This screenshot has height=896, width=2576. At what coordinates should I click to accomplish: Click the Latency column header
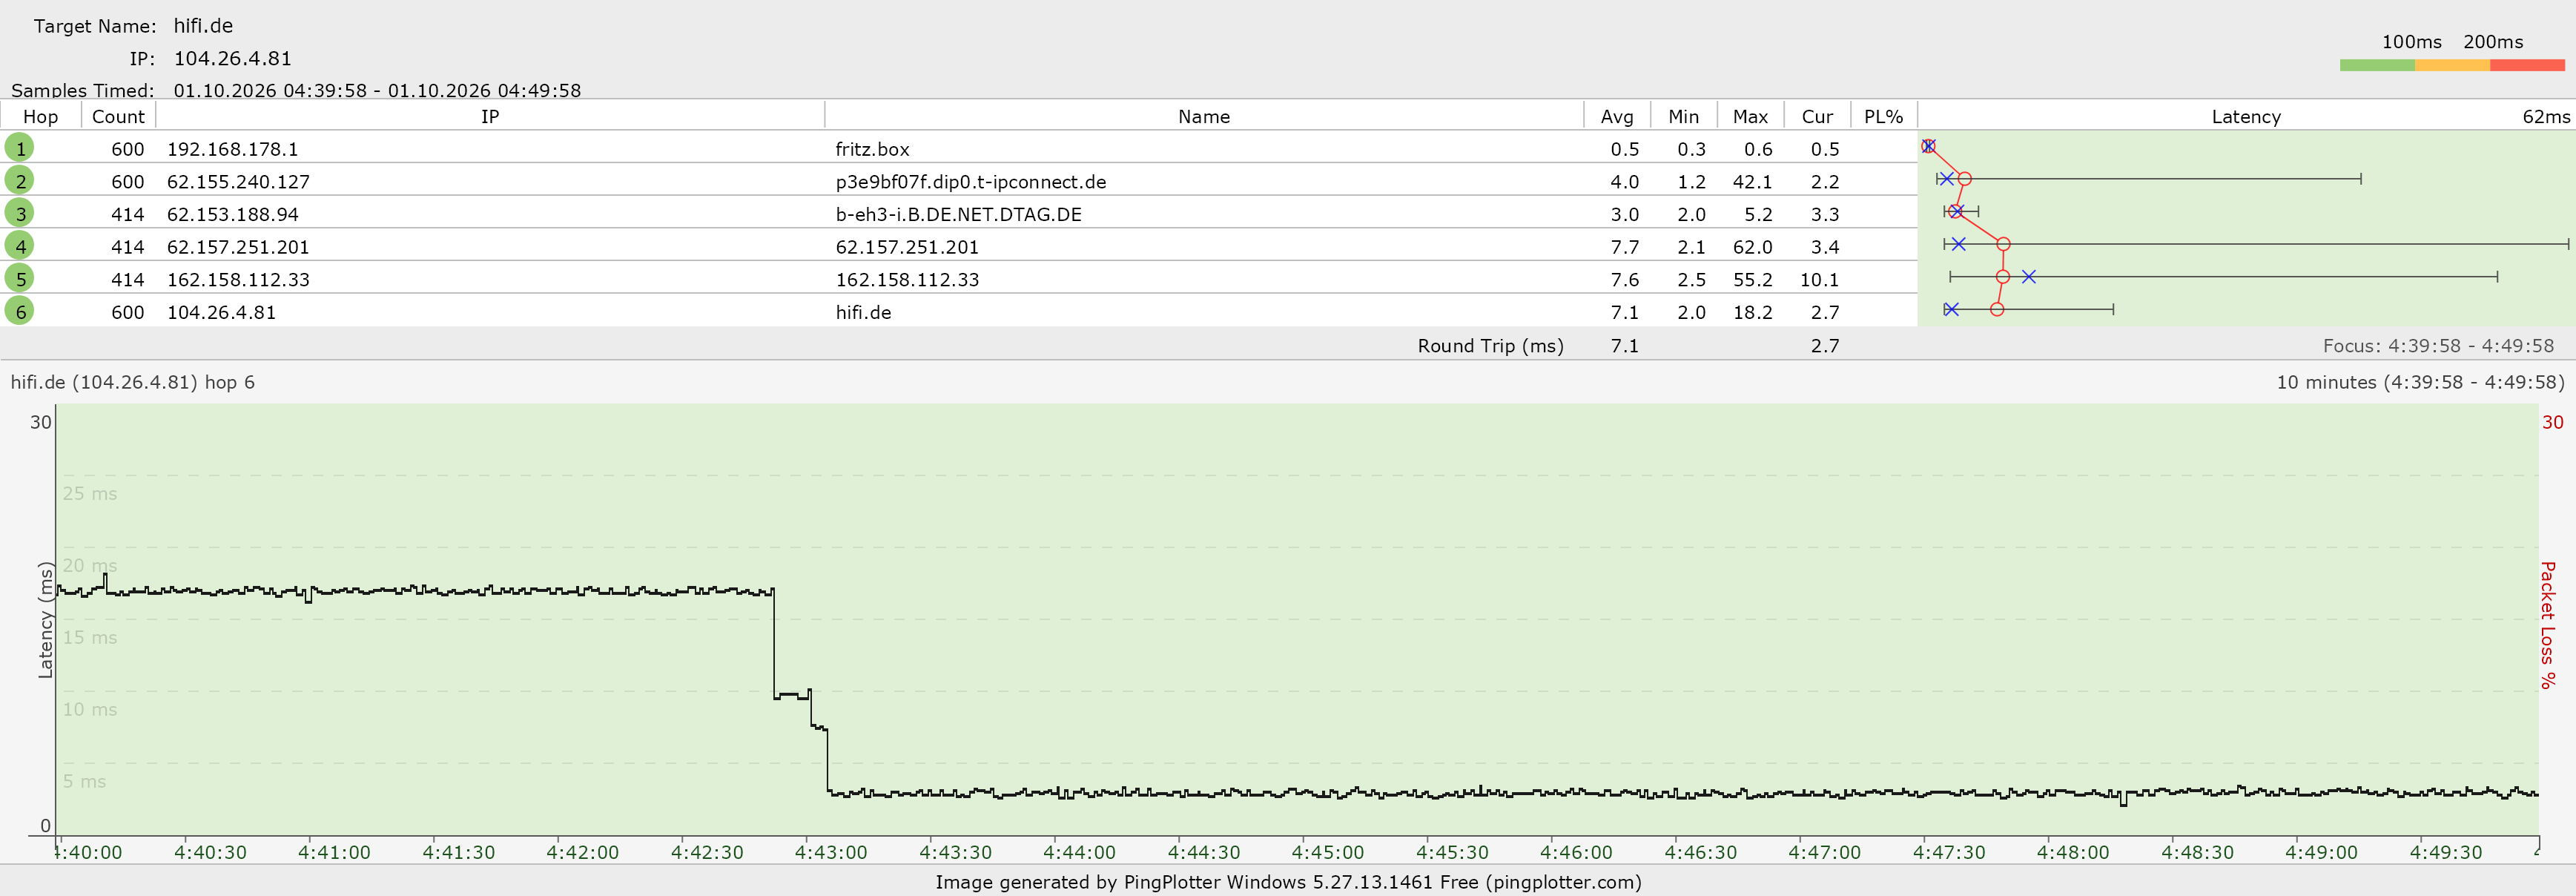point(2246,116)
